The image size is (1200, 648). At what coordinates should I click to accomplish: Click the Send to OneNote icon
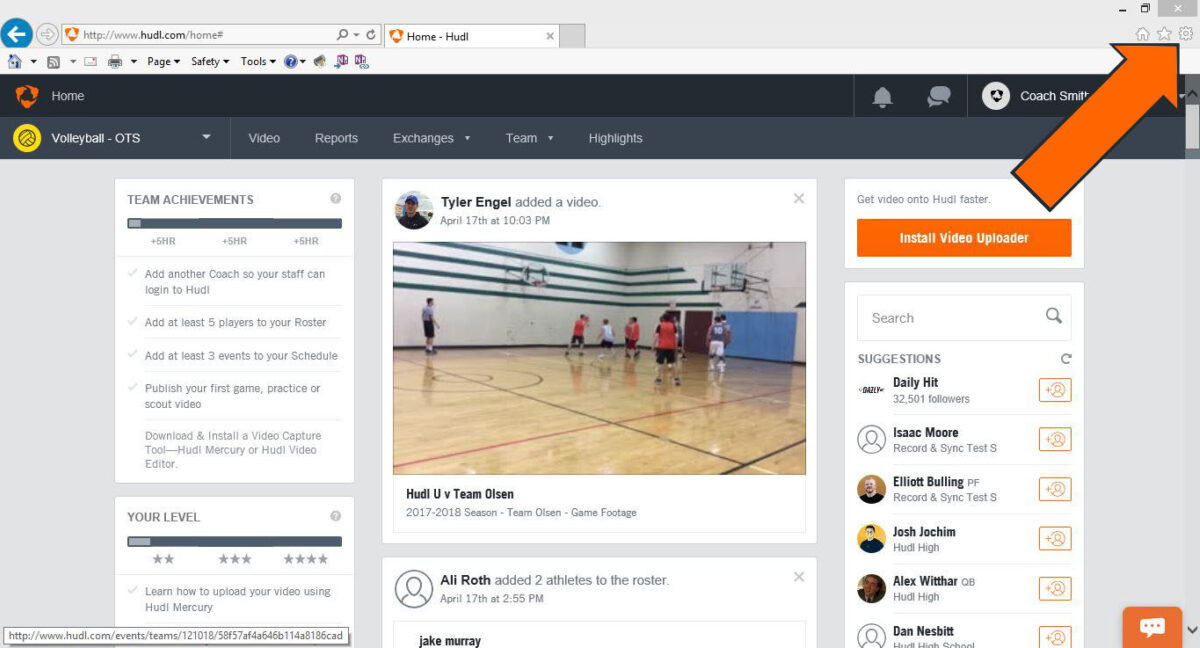pyautogui.click(x=342, y=62)
